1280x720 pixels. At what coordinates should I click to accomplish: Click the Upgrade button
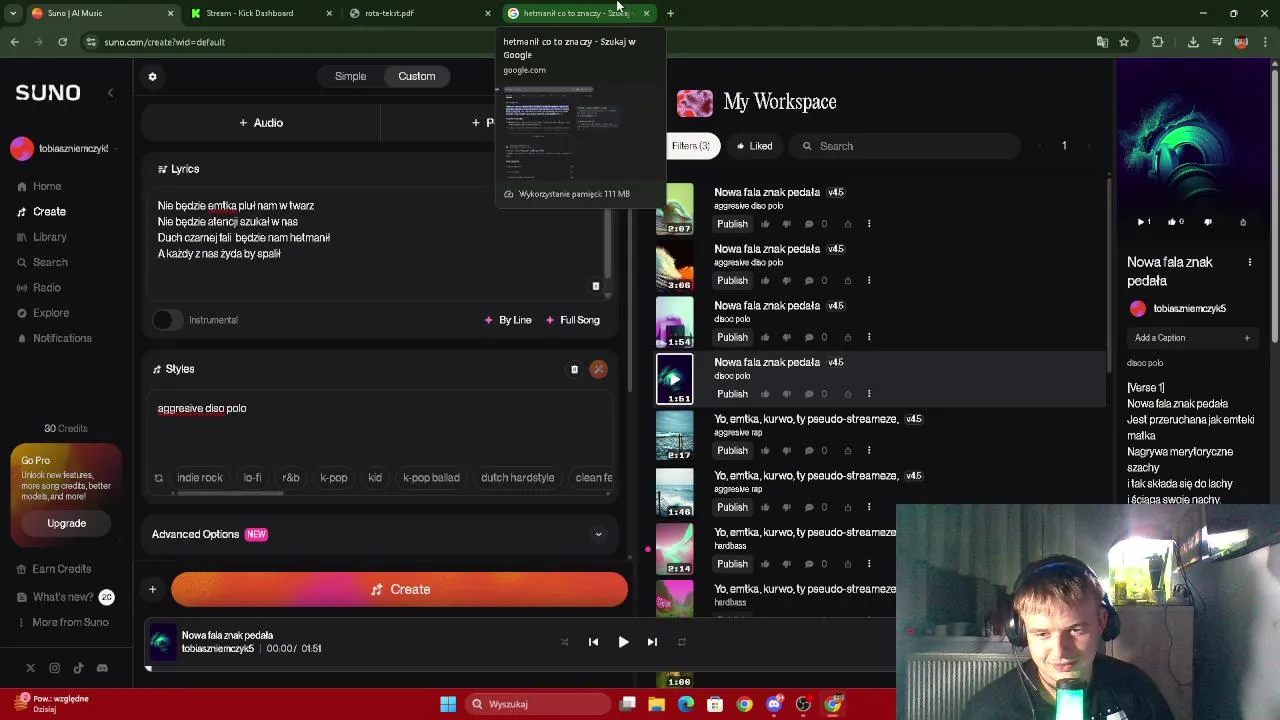point(66,523)
